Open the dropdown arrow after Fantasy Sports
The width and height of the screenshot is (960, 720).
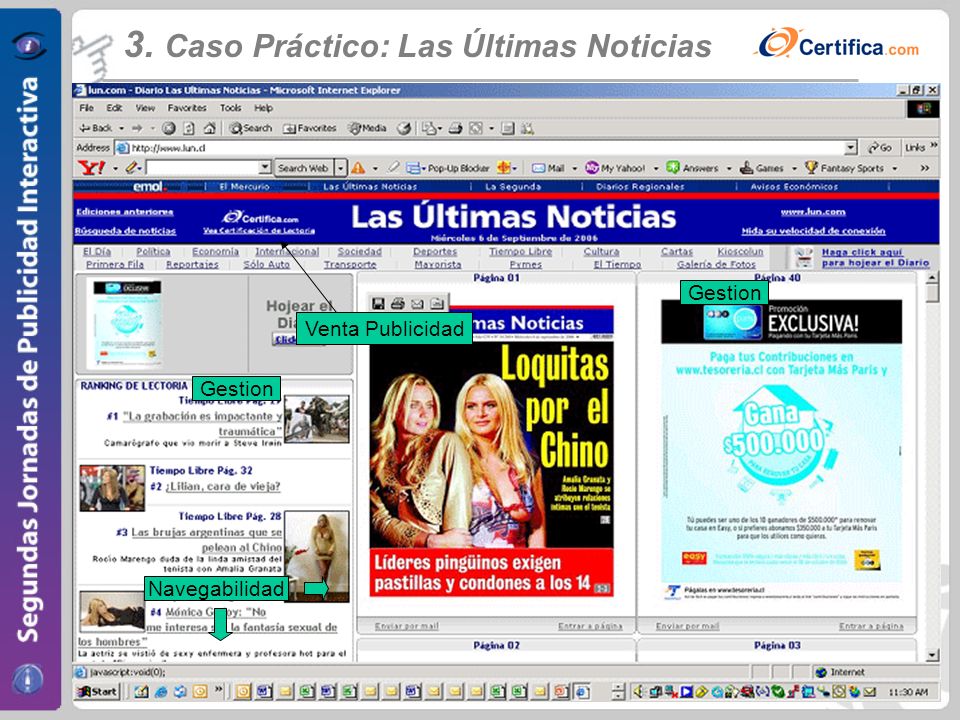[894, 168]
